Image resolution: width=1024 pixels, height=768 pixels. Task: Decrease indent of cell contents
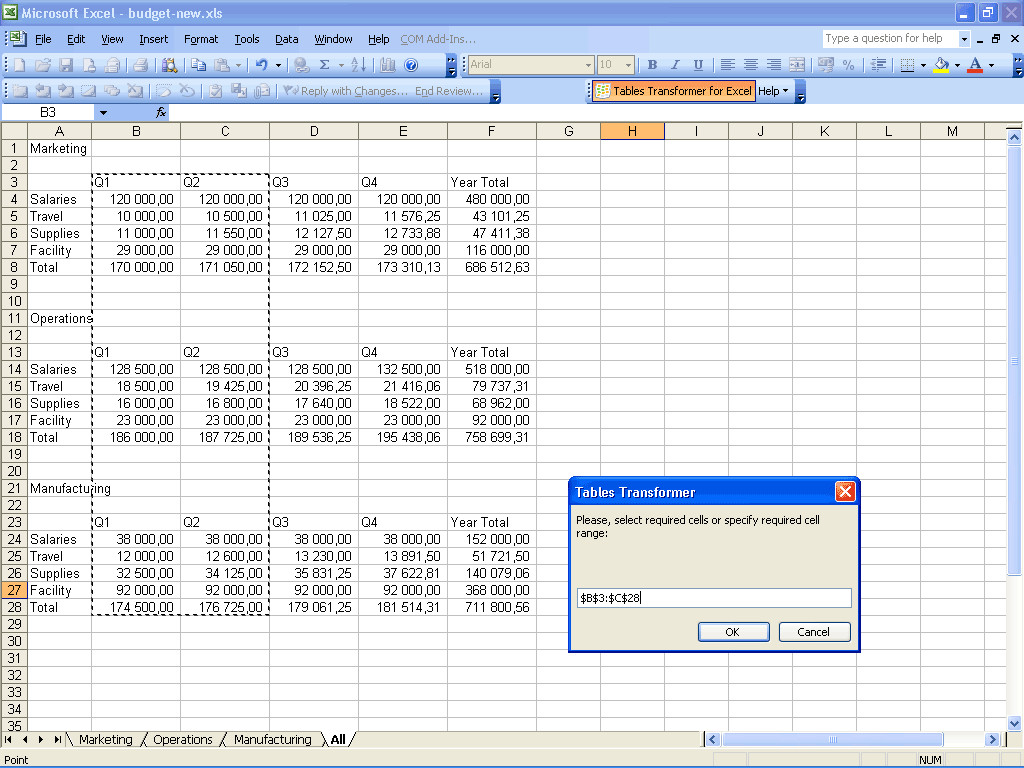pos(879,65)
